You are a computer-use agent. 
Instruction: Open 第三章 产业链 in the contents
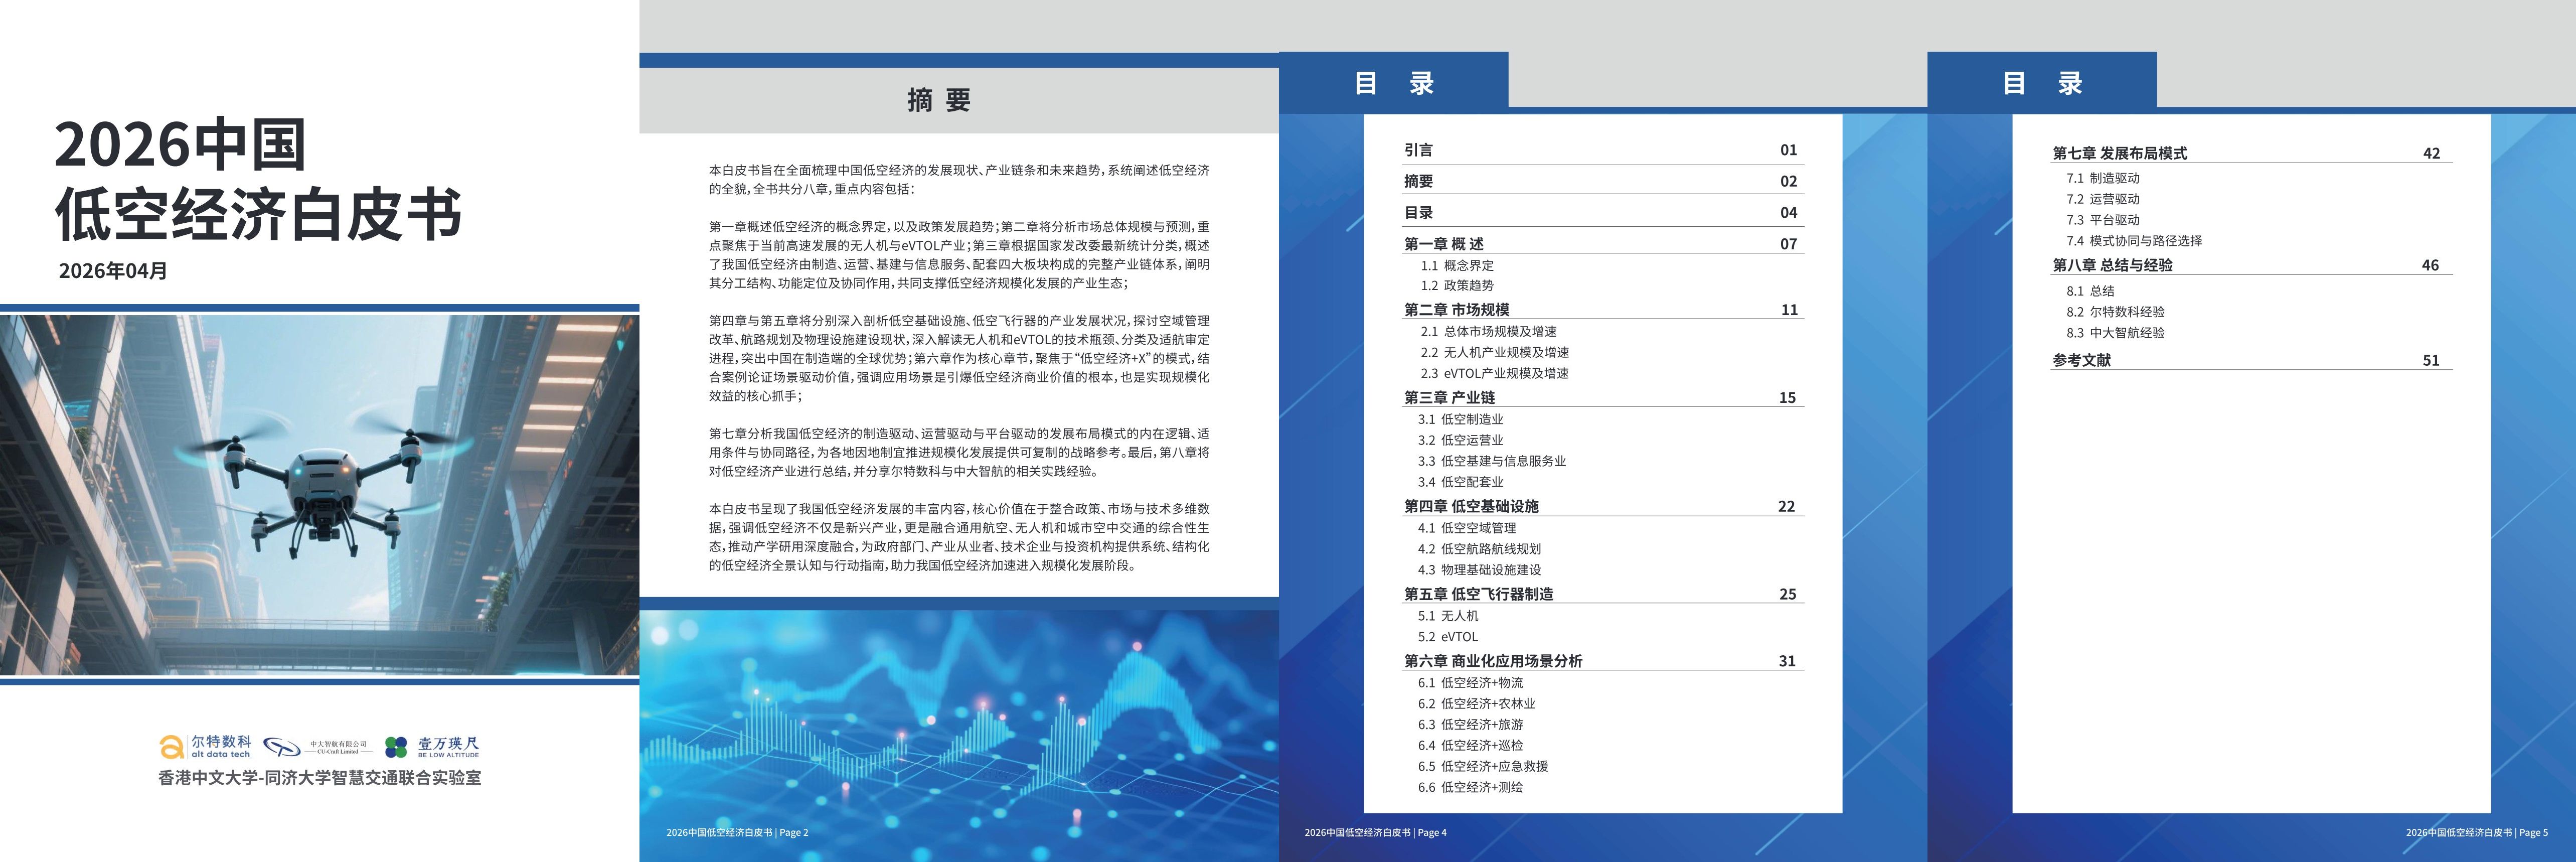(1450, 397)
